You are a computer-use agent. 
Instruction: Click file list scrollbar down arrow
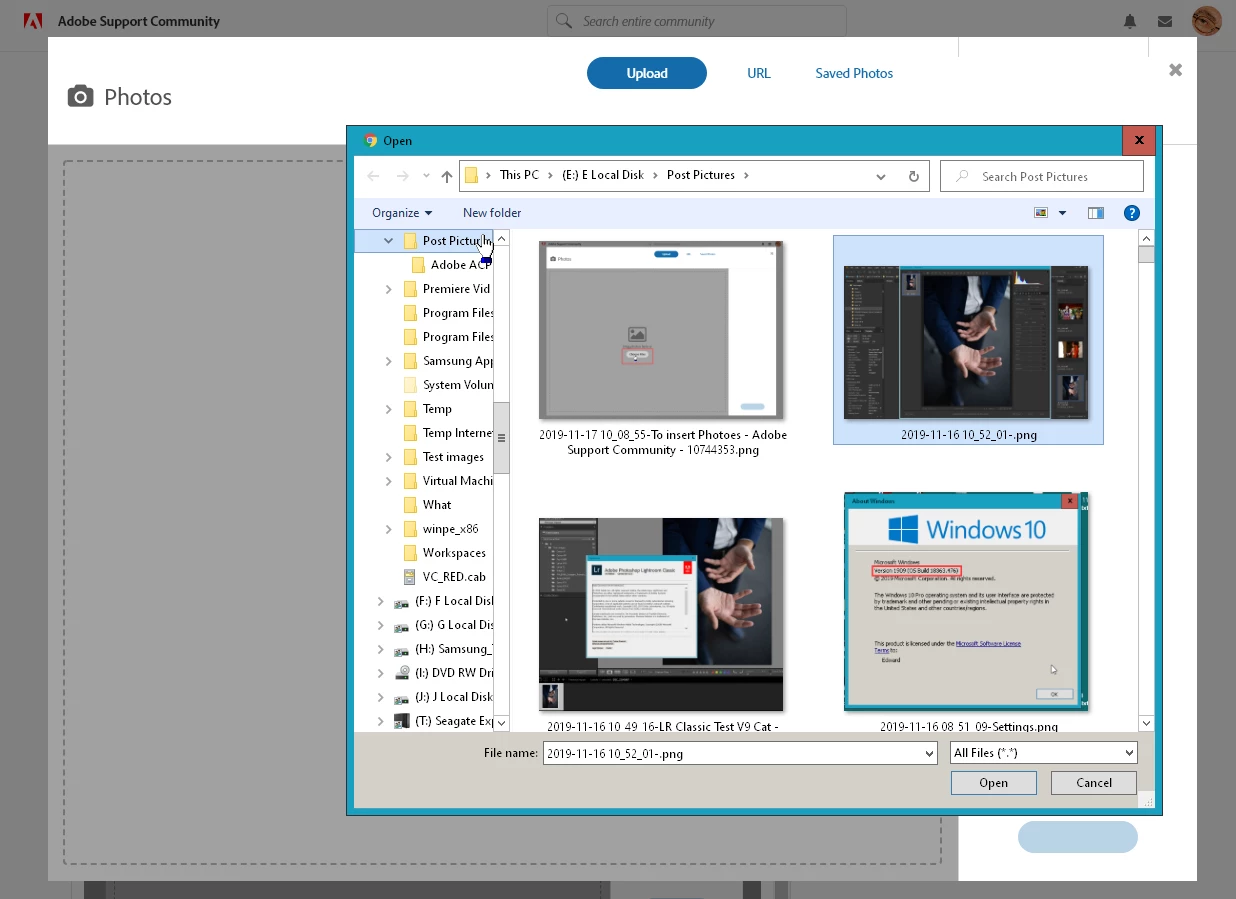(x=1147, y=722)
